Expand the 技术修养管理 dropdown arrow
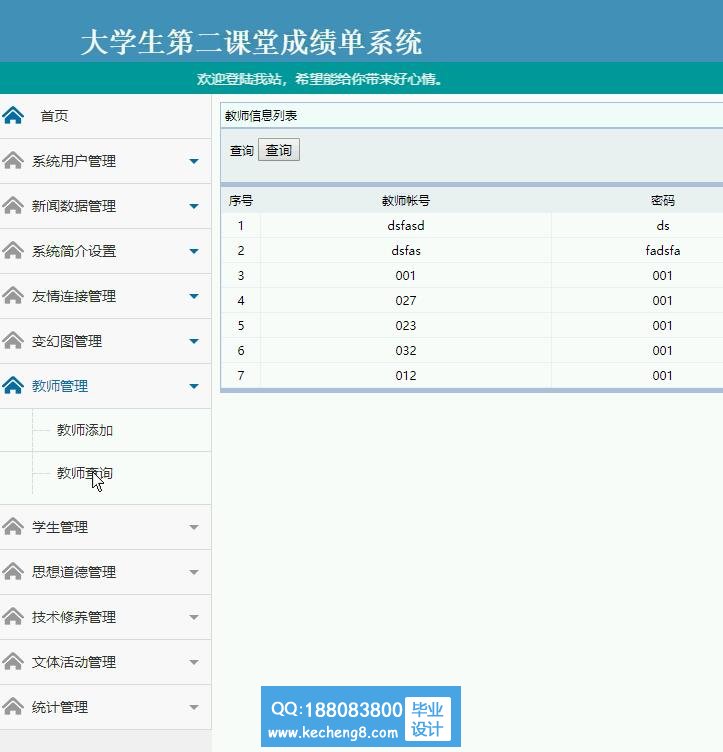Image resolution: width=723 pixels, height=752 pixels. [x=194, y=617]
